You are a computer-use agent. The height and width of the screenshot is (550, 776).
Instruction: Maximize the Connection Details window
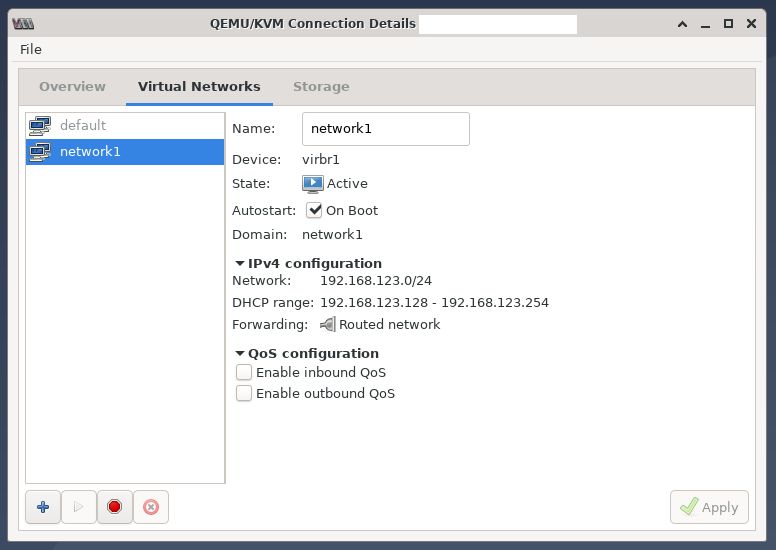point(728,23)
